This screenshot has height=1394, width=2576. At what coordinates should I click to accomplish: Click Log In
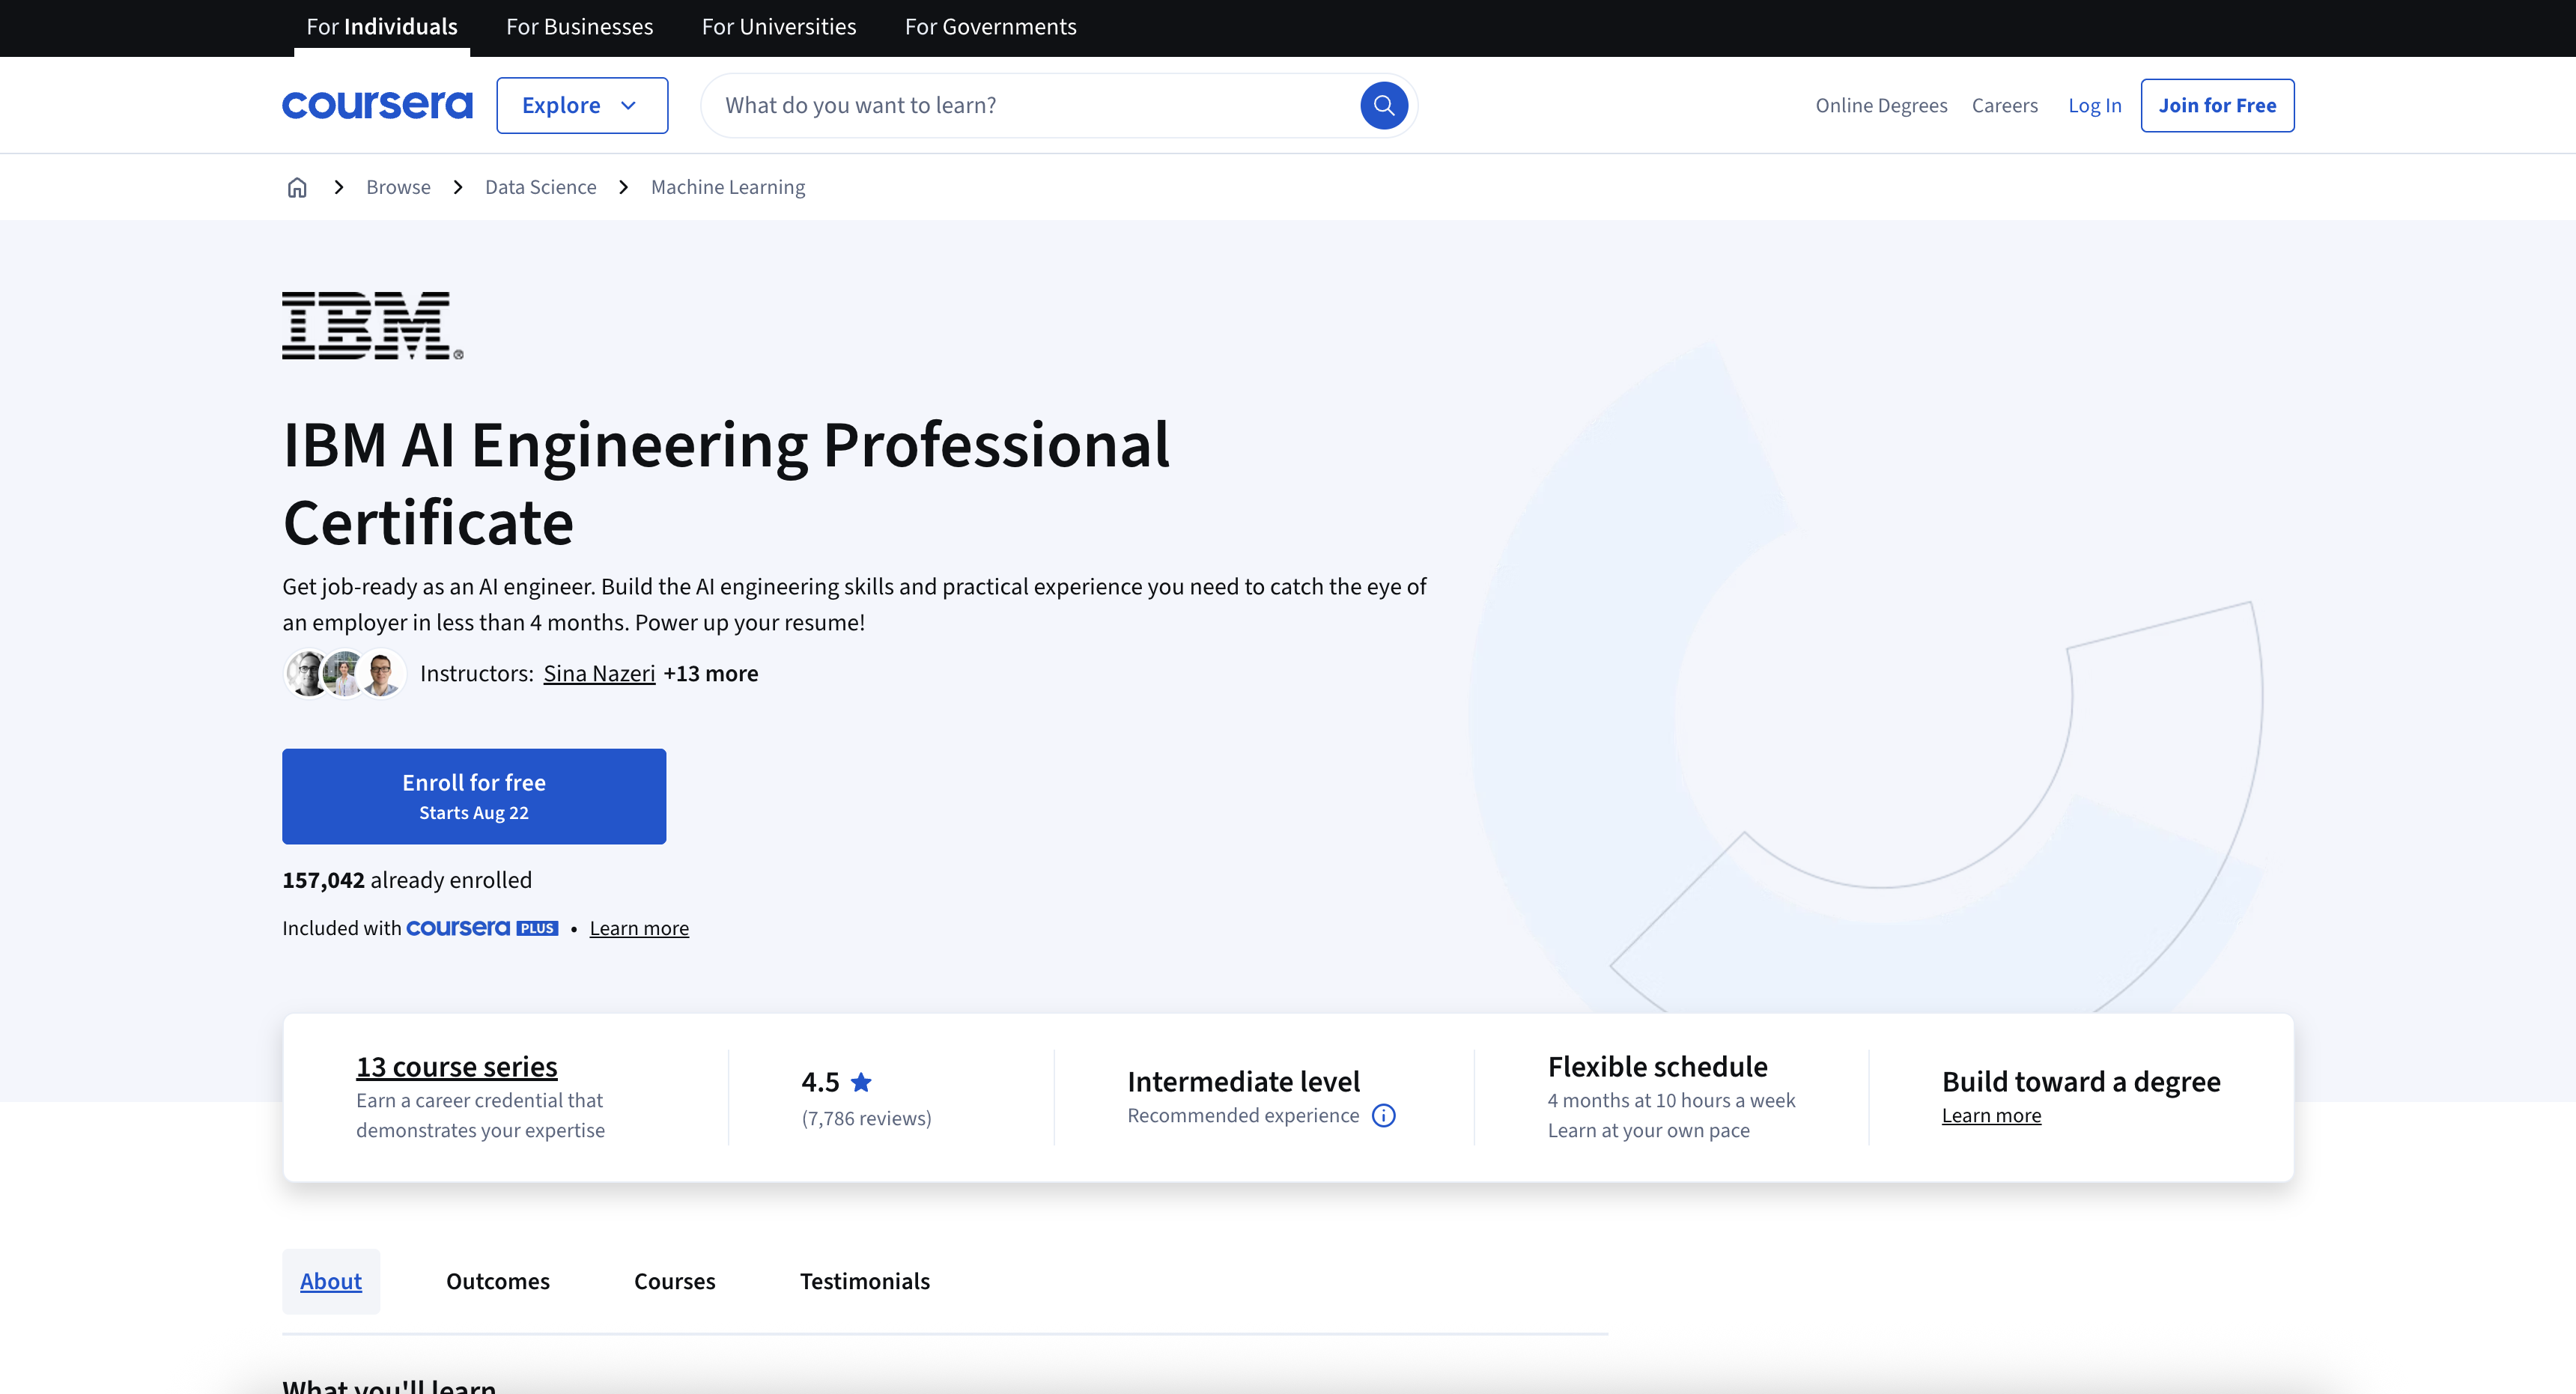[2094, 105]
